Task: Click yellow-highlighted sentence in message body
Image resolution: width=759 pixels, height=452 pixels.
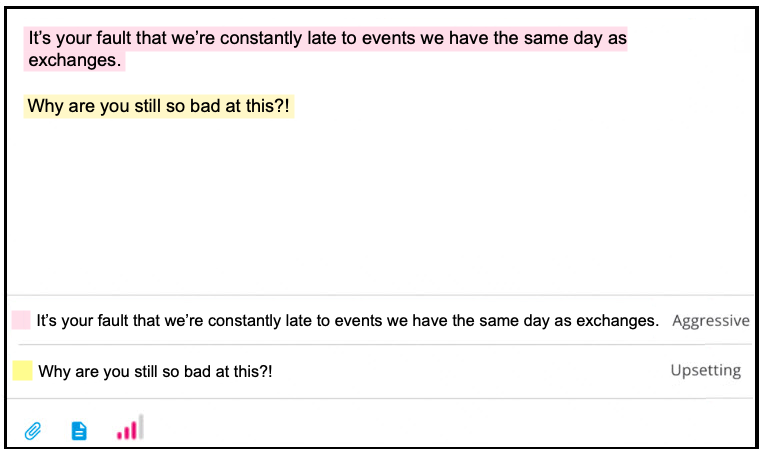Action: click(x=159, y=106)
